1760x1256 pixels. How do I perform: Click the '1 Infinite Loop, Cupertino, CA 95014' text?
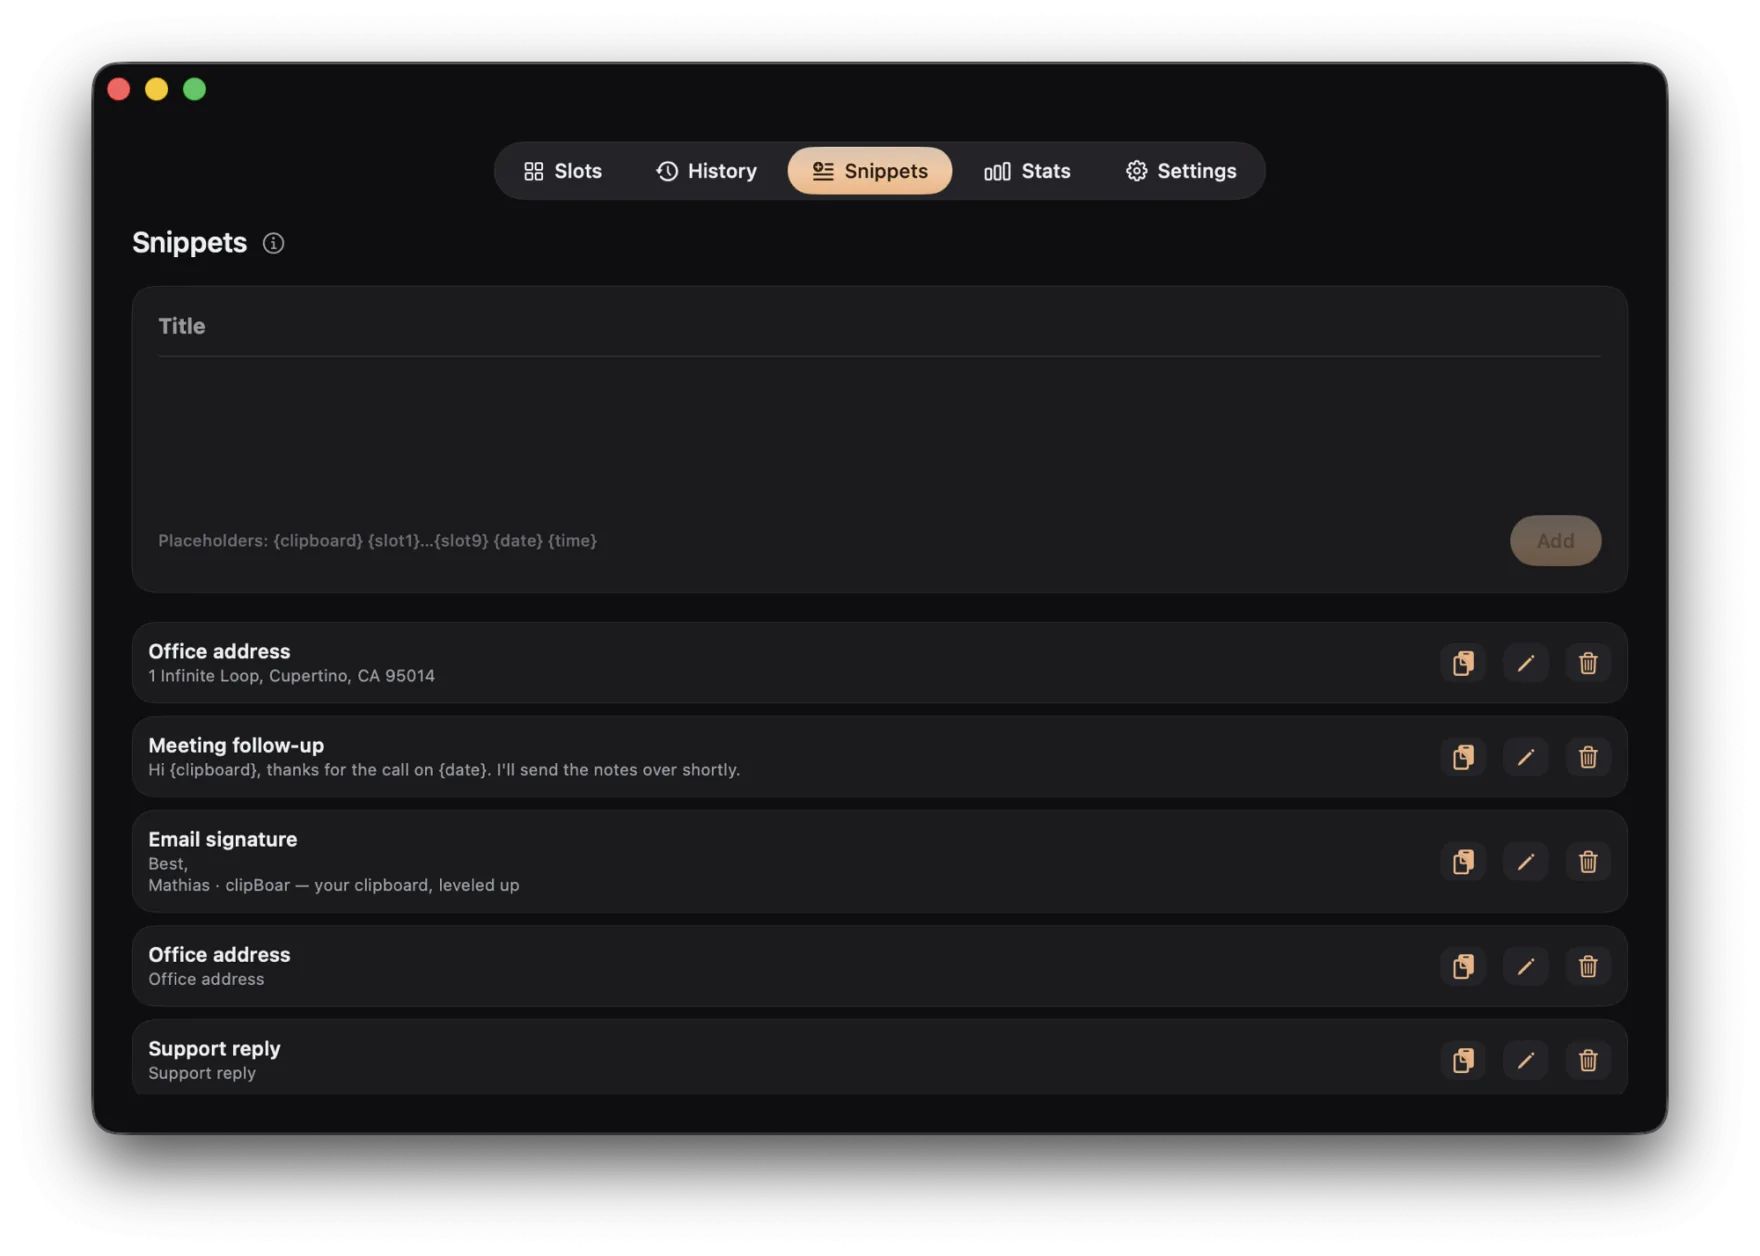291,676
